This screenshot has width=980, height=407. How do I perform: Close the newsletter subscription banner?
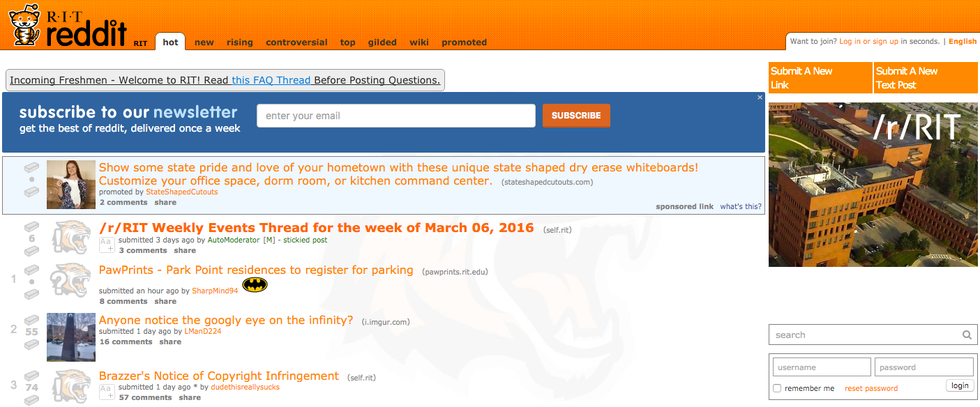[x=759, y=98]
